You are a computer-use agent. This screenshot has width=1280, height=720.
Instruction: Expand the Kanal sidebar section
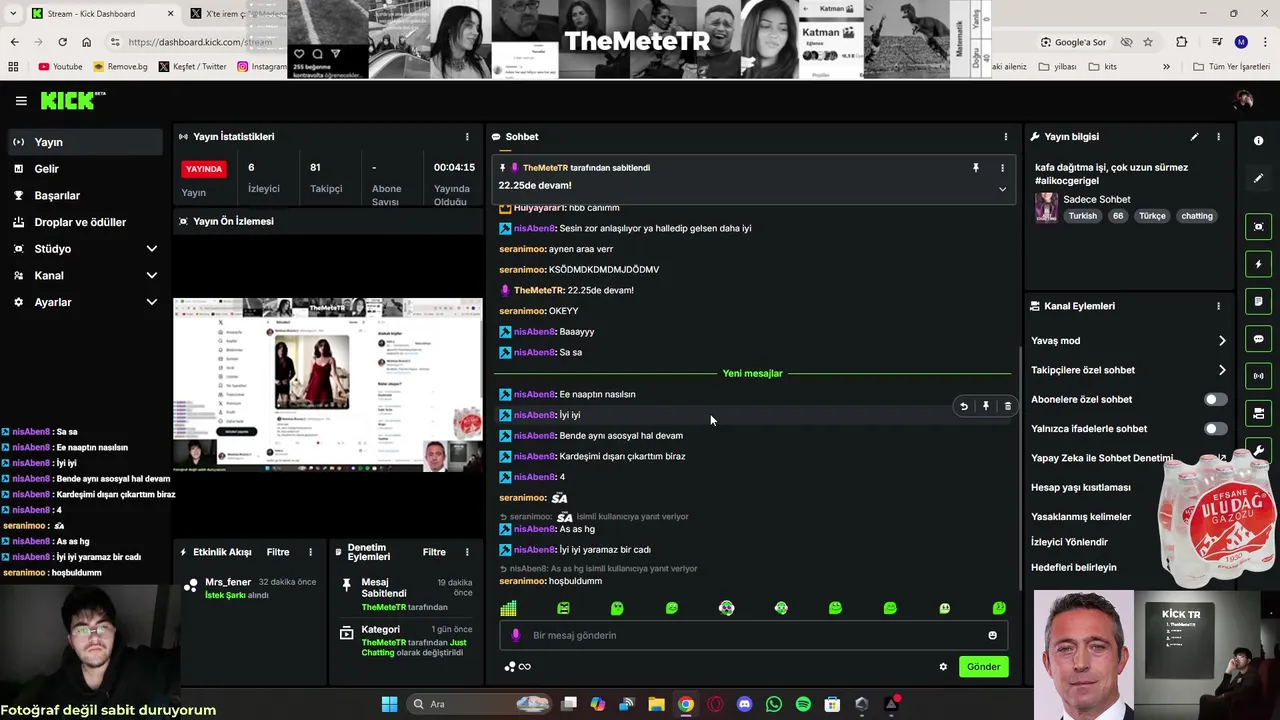click(152, 276)
